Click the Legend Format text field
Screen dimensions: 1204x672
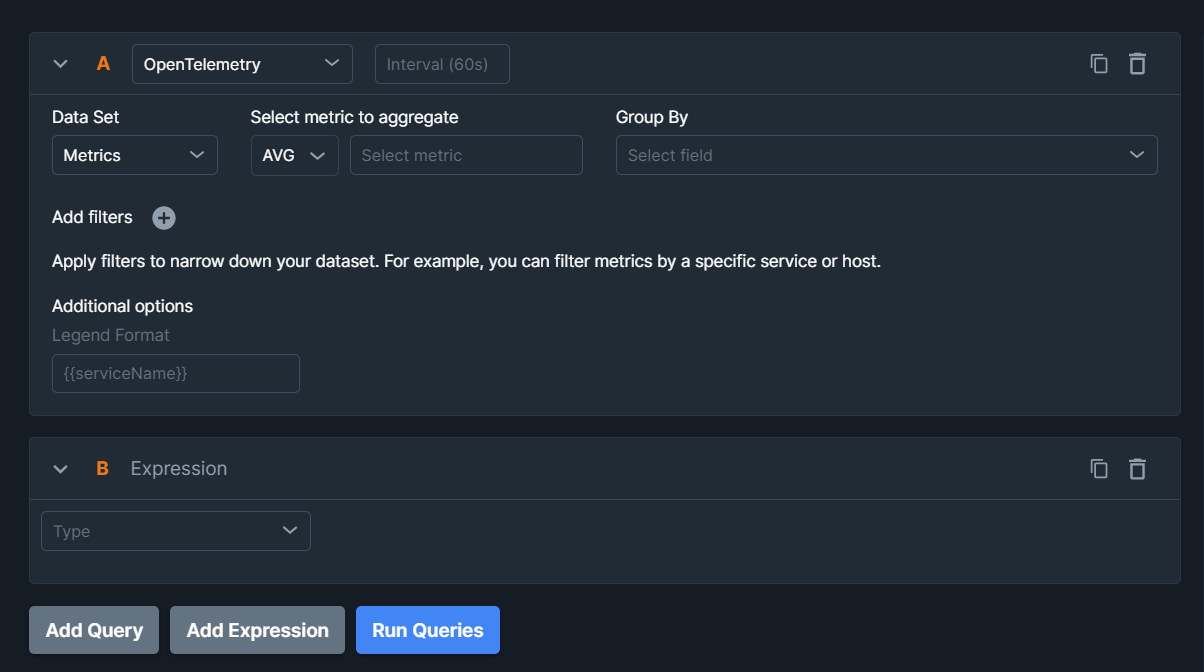click(x=175, y=373)
